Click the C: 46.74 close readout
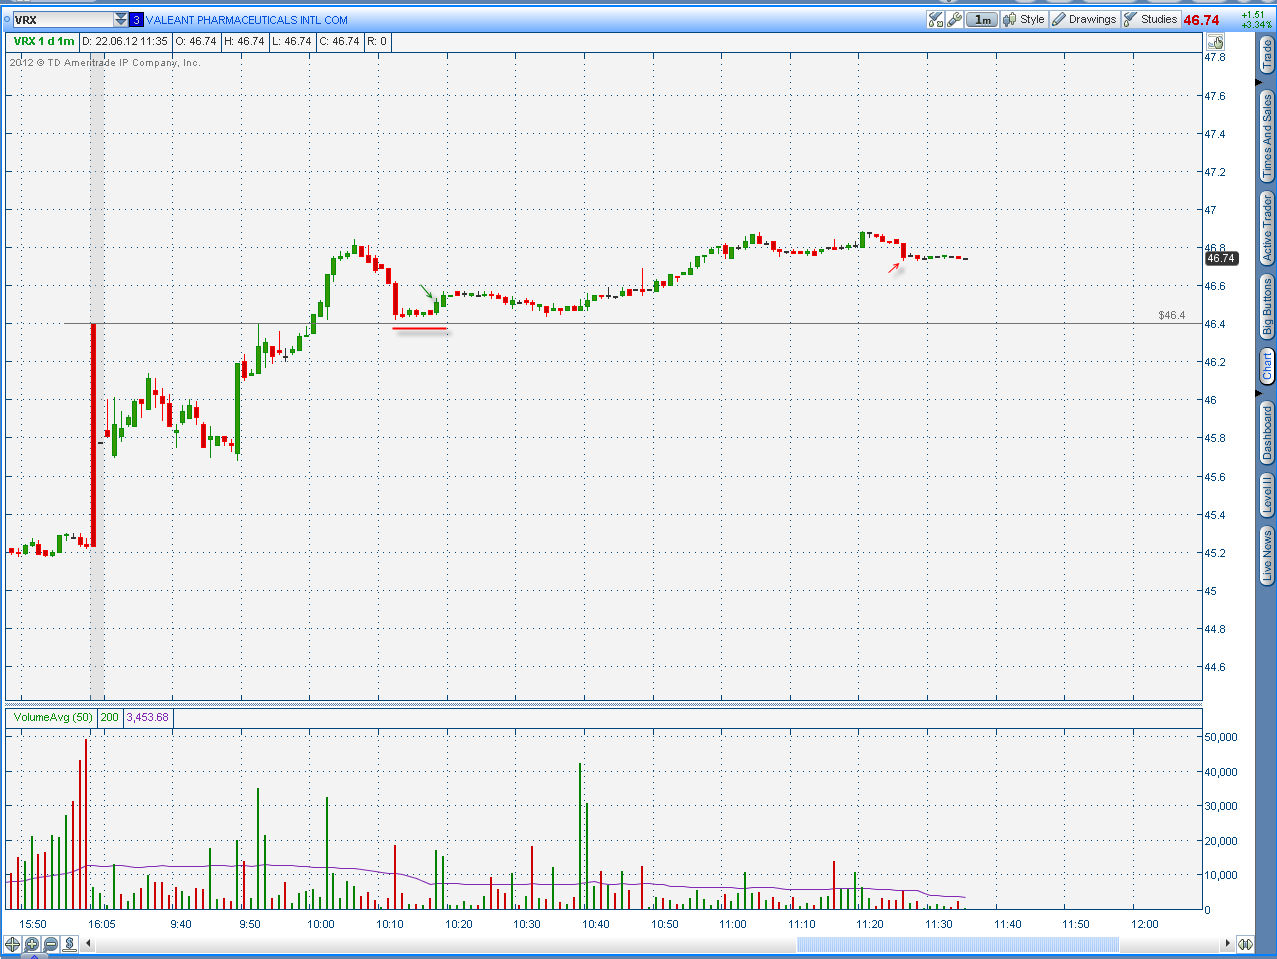 [x=339, y=42]
